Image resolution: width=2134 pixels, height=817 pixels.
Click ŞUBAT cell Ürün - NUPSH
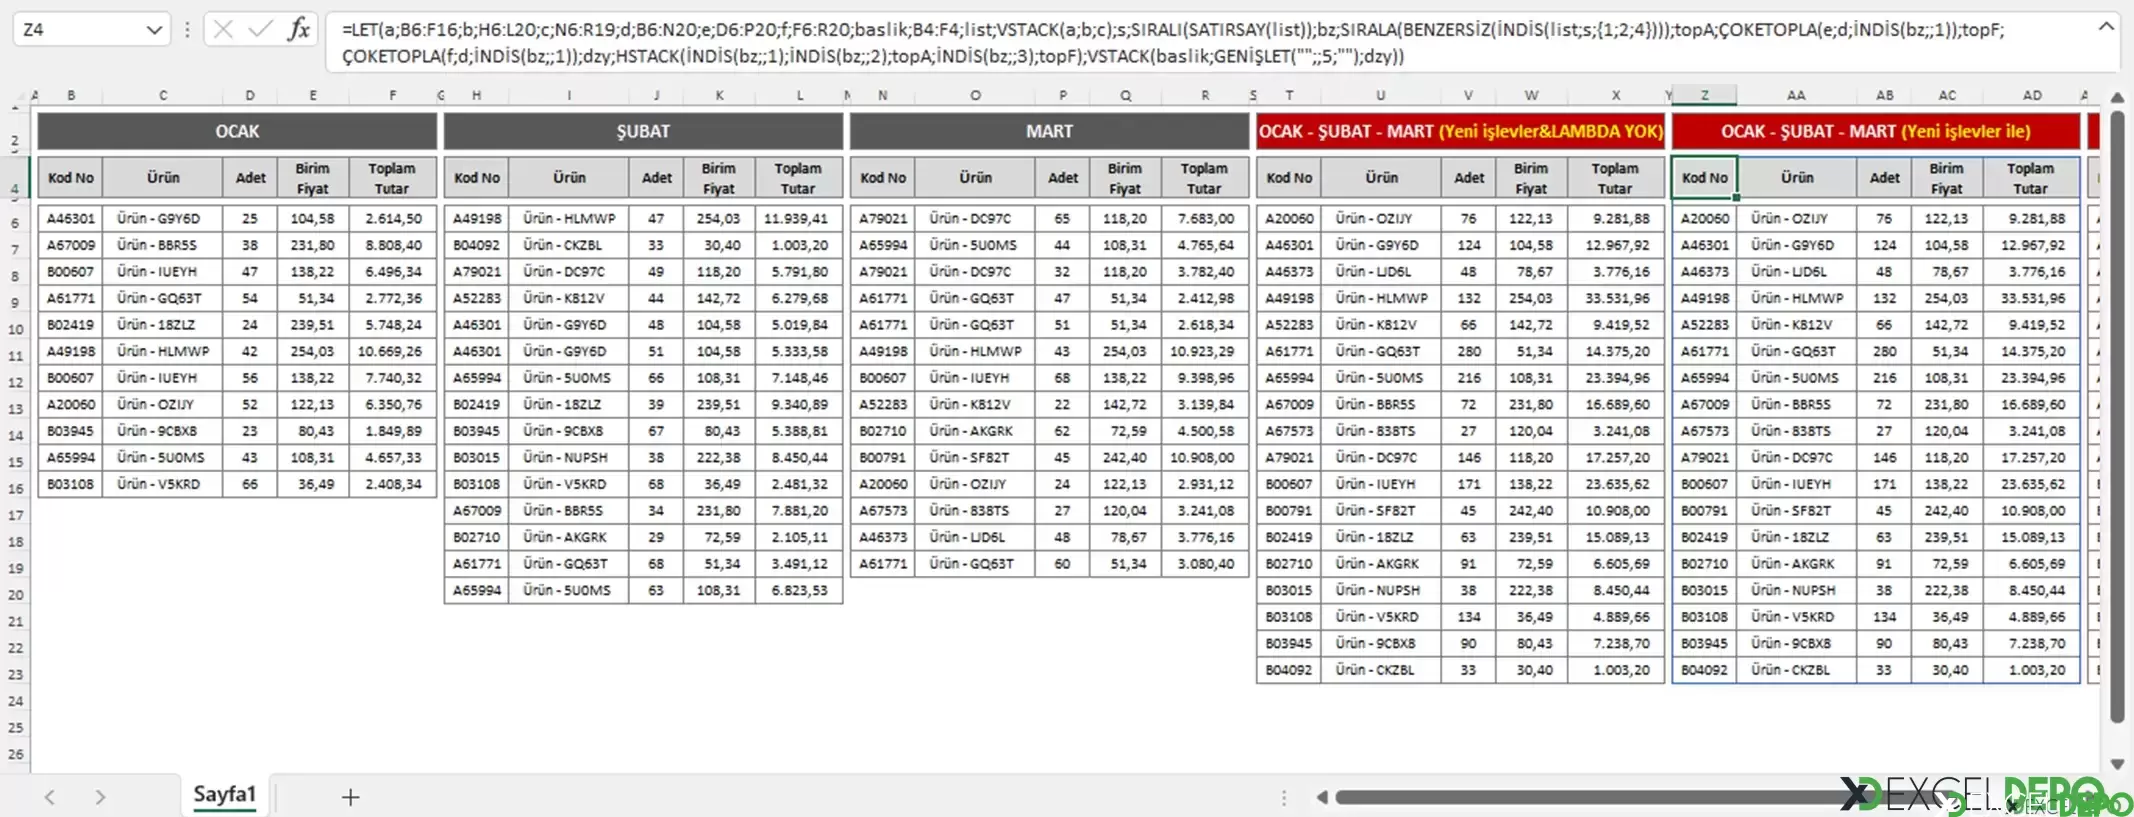[x=569, y=457]
